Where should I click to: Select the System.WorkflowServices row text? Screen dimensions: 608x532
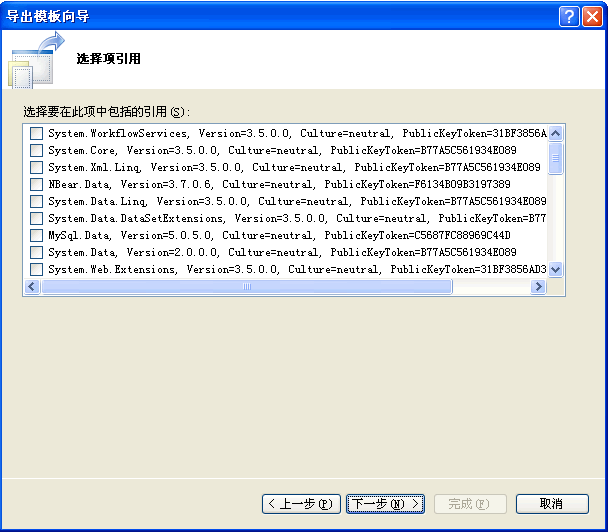tap(297, 133)
